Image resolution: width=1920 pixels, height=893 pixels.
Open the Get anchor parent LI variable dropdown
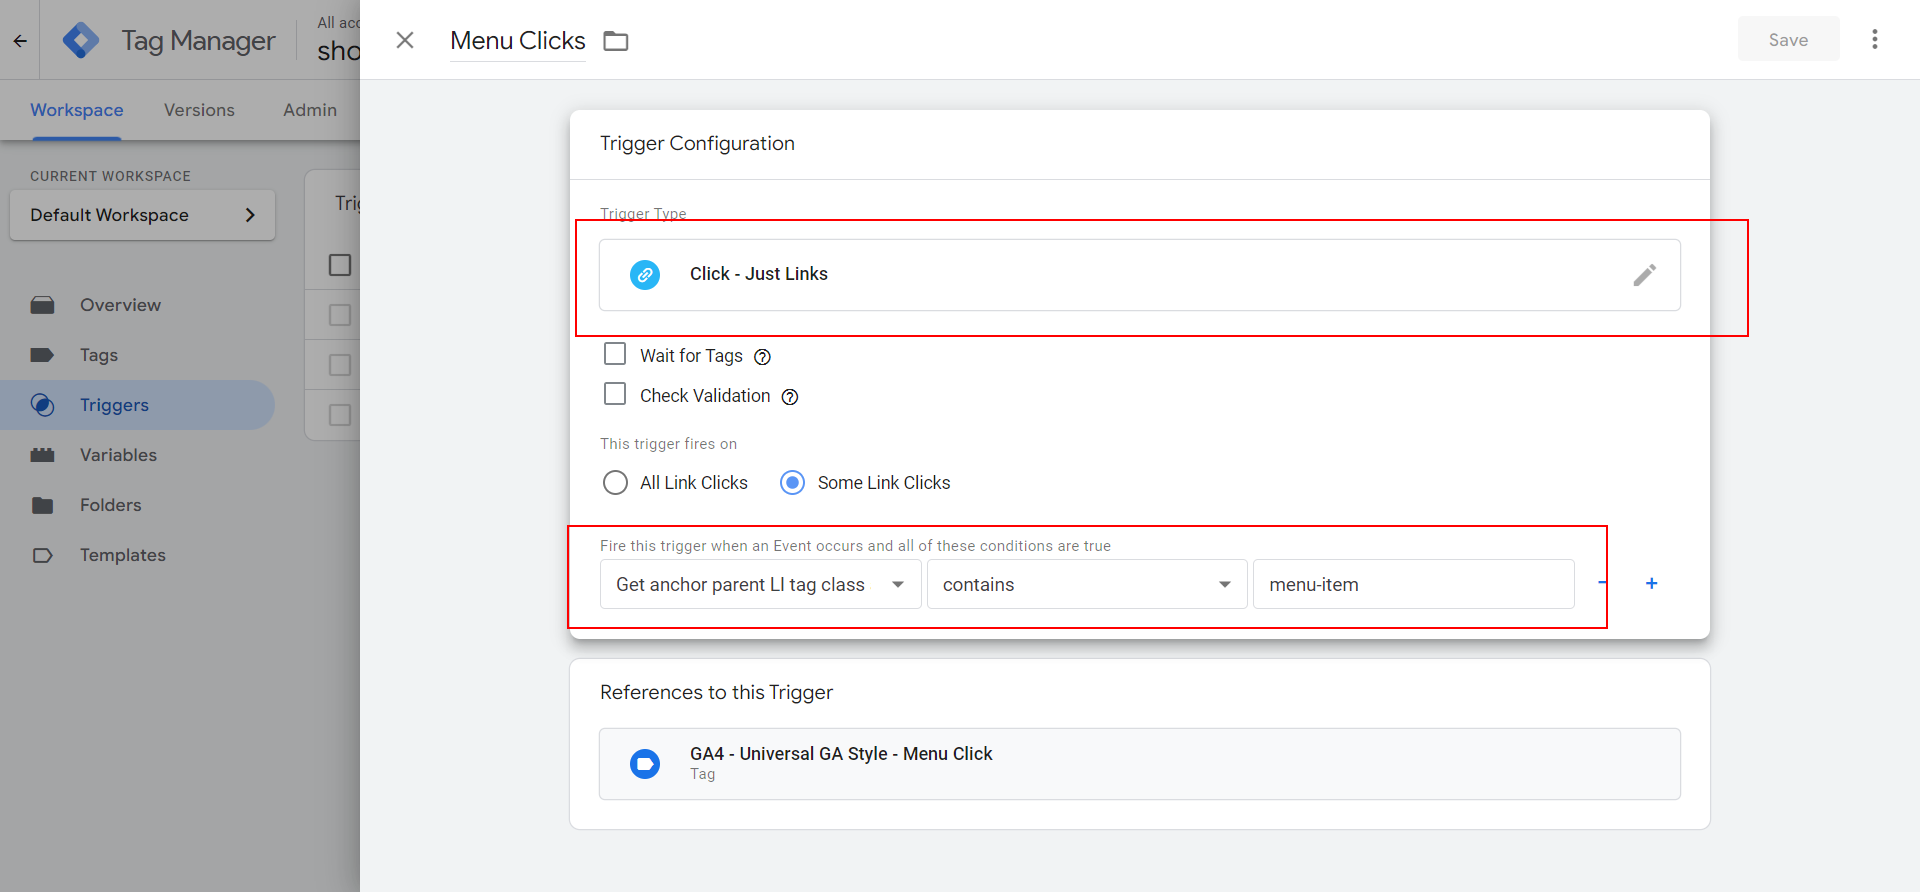[x=760, y=585]
